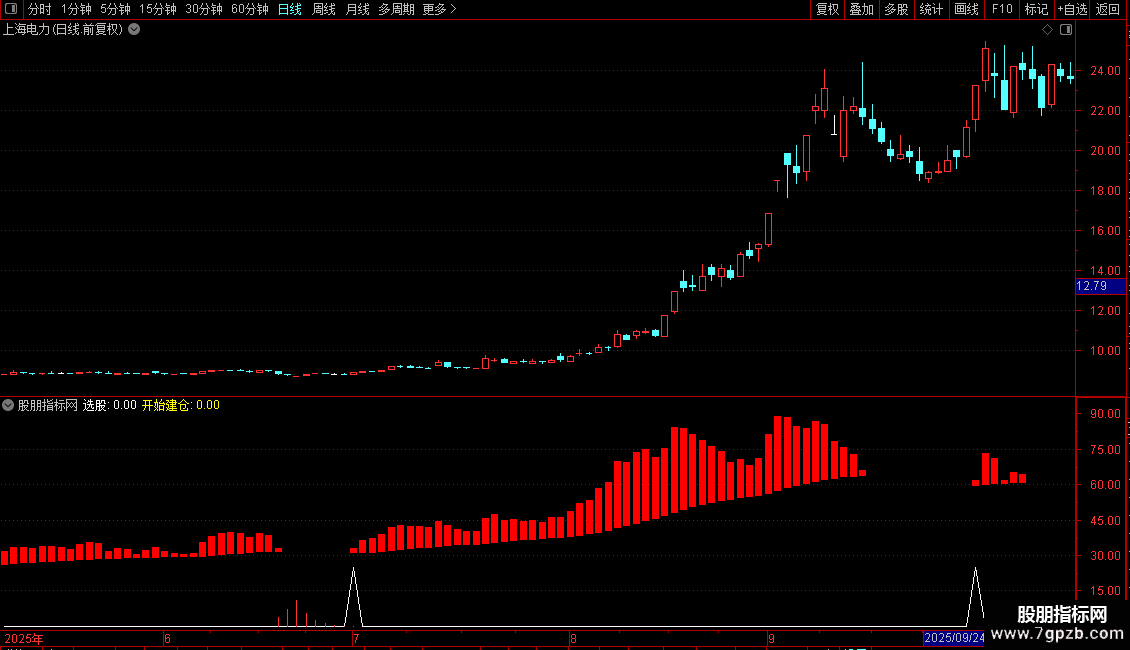Click the 上海电力(日线.前复权) chart title
This screenshot has width=1130, height=650.
[63, 30]
